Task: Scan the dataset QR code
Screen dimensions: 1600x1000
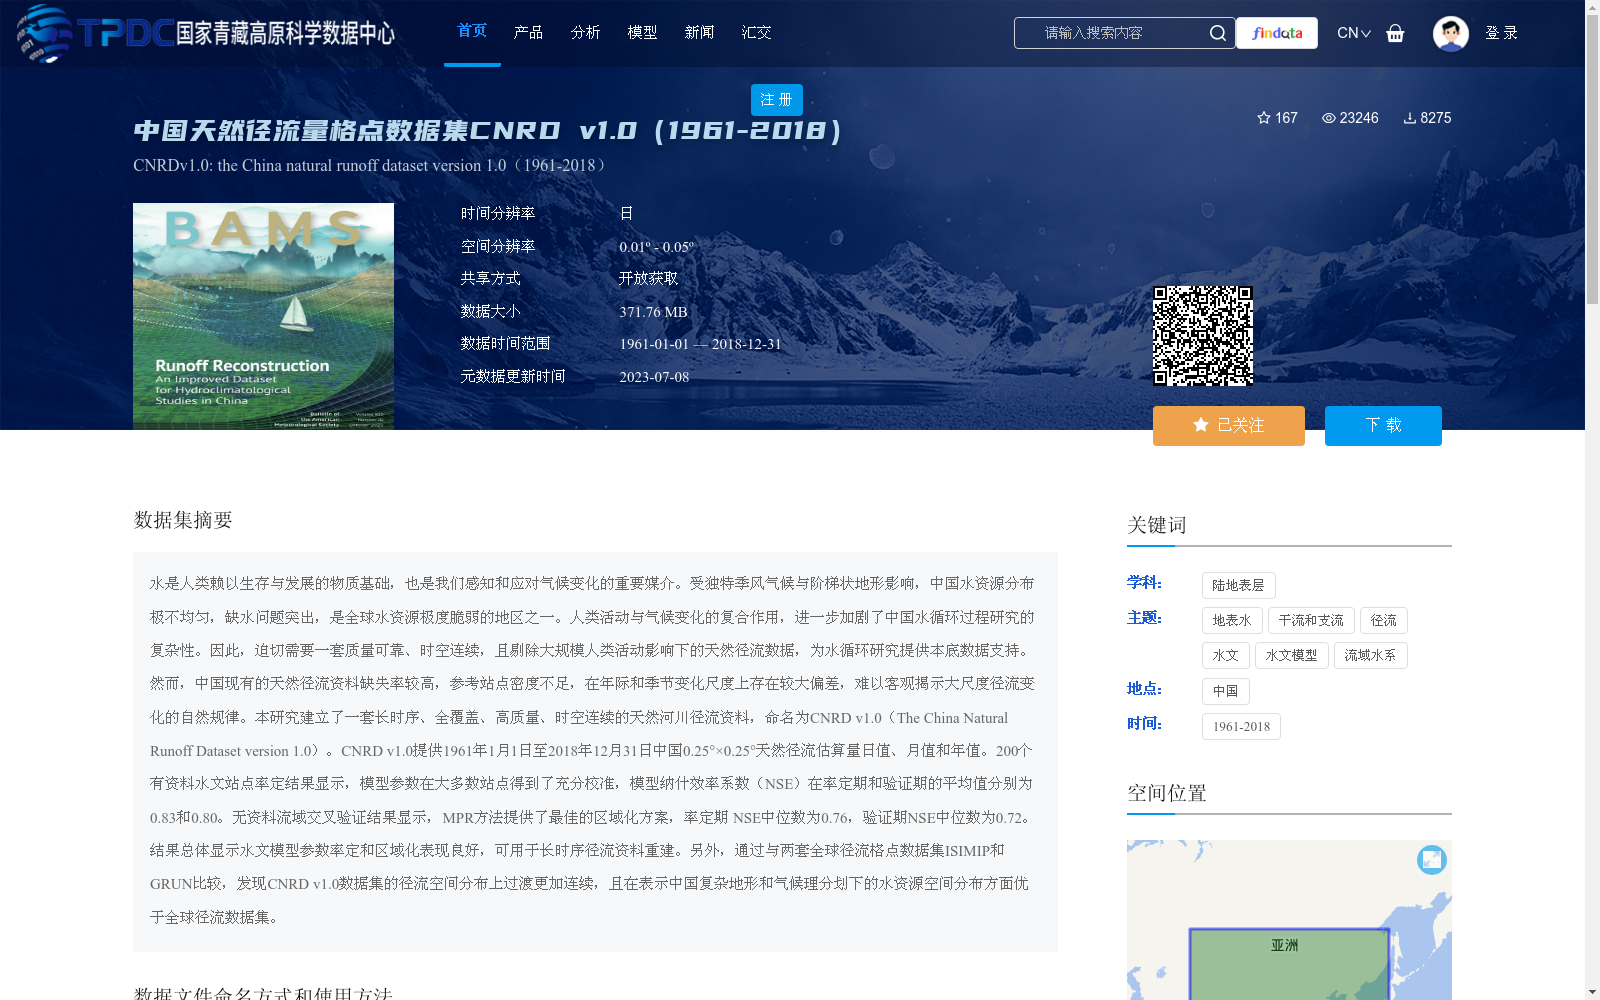Action: (1204, 335)
